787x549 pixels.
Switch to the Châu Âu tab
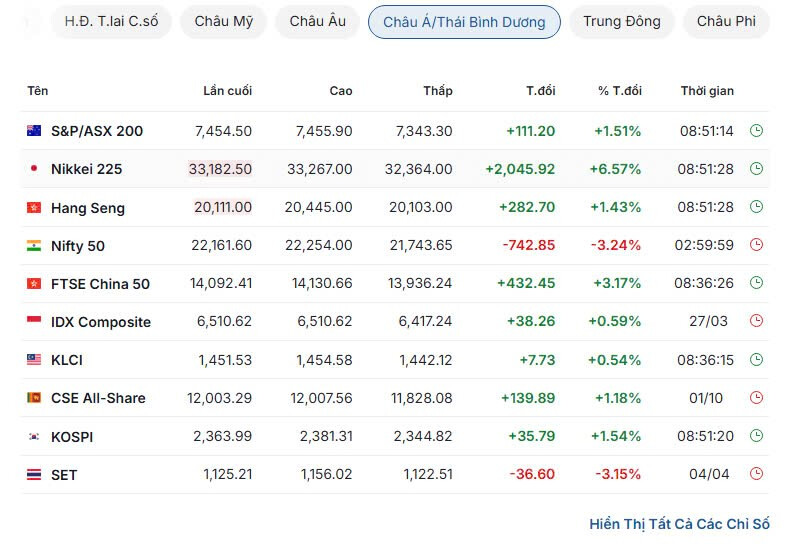[x=317, y=22]
